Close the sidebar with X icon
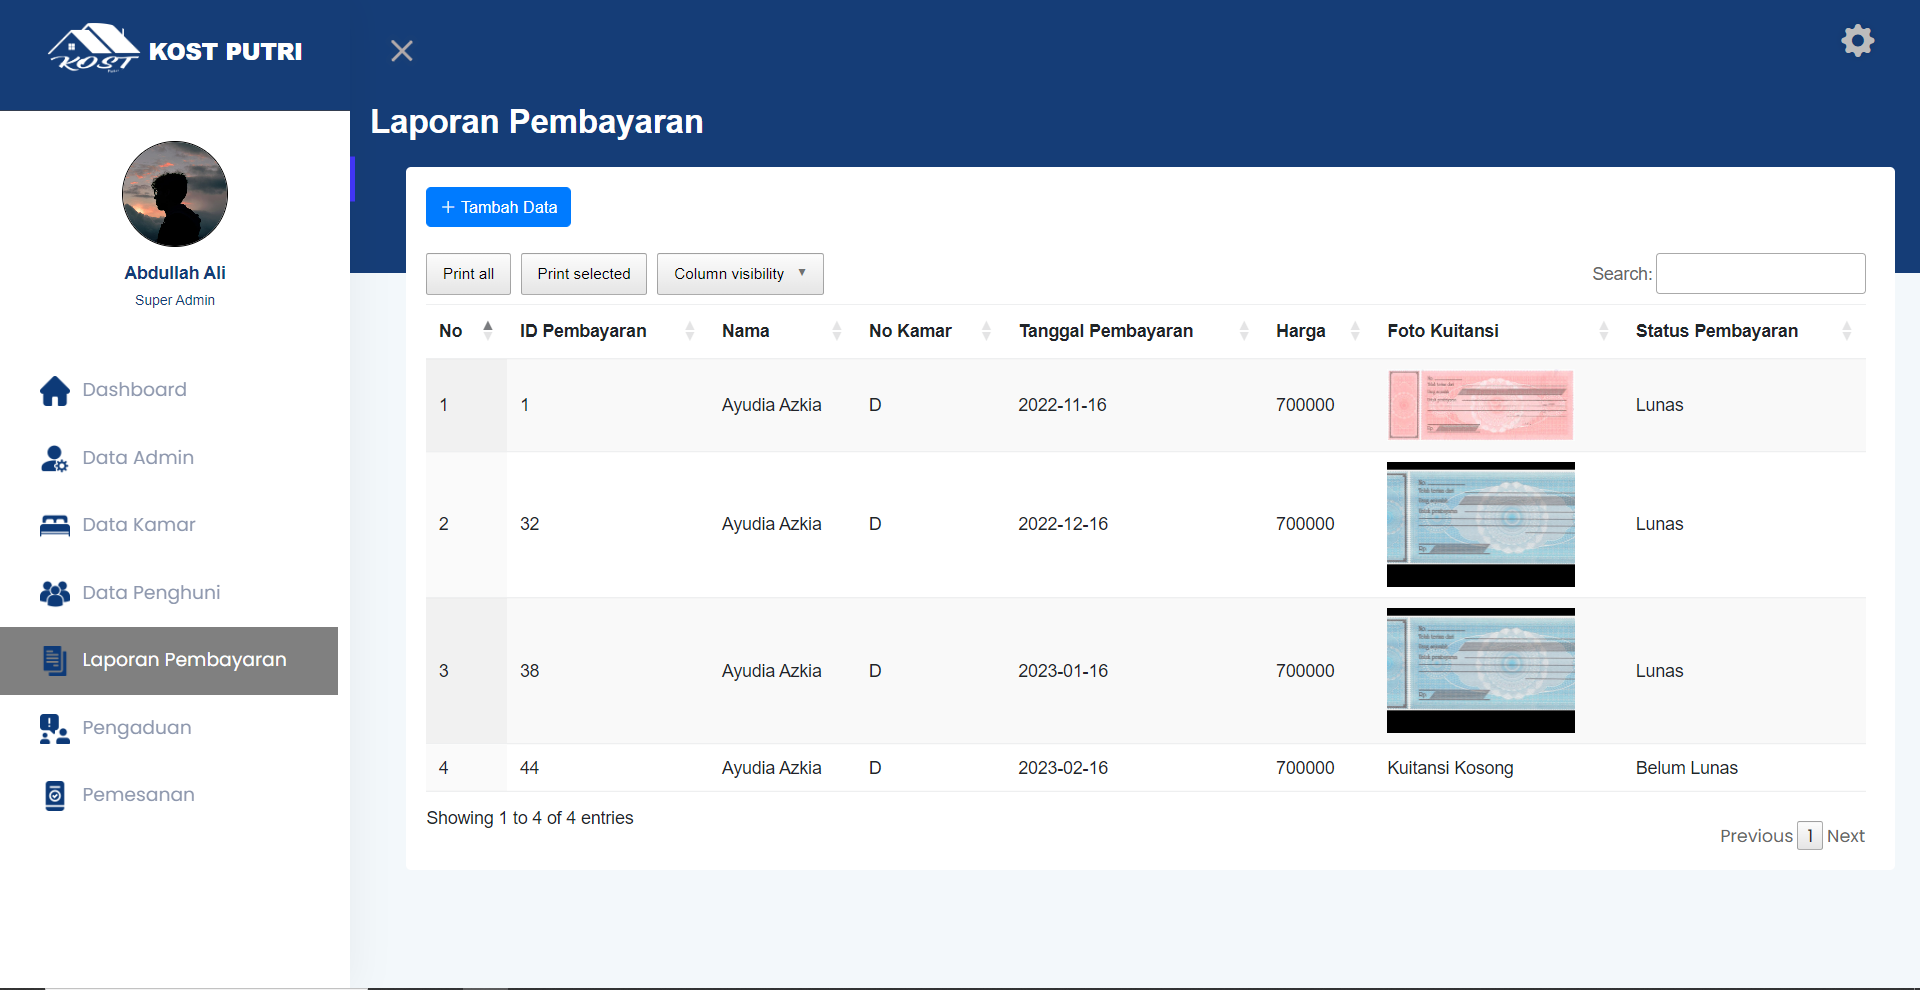Screen dimensions: 1920x990 pos(401,51)
